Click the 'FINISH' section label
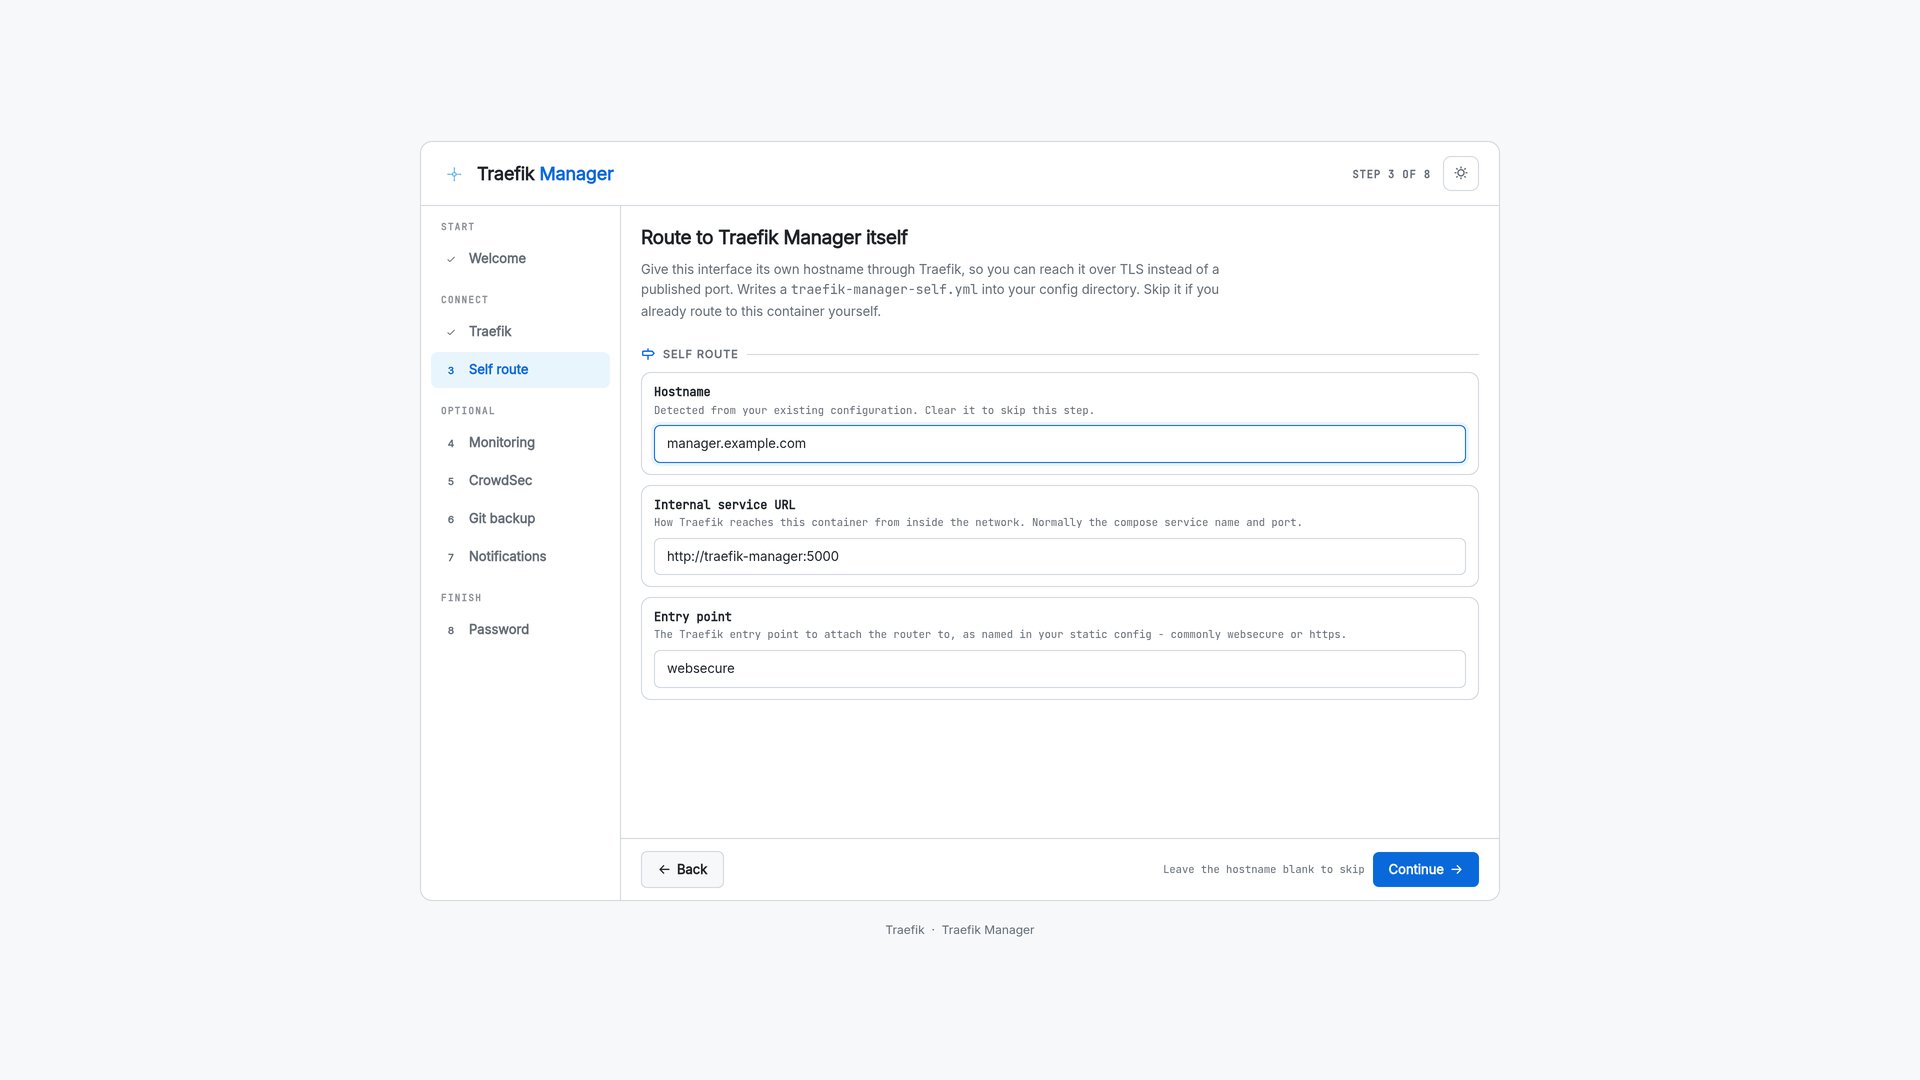 461,598
